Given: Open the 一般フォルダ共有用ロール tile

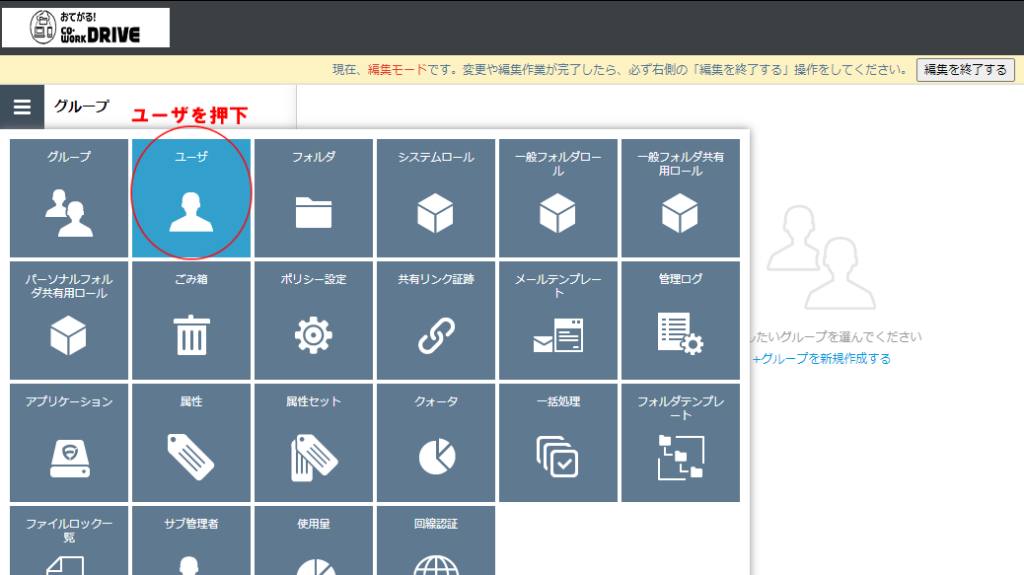Looking at the screenshot, I should pyautogui.click(x=680, y=198).
